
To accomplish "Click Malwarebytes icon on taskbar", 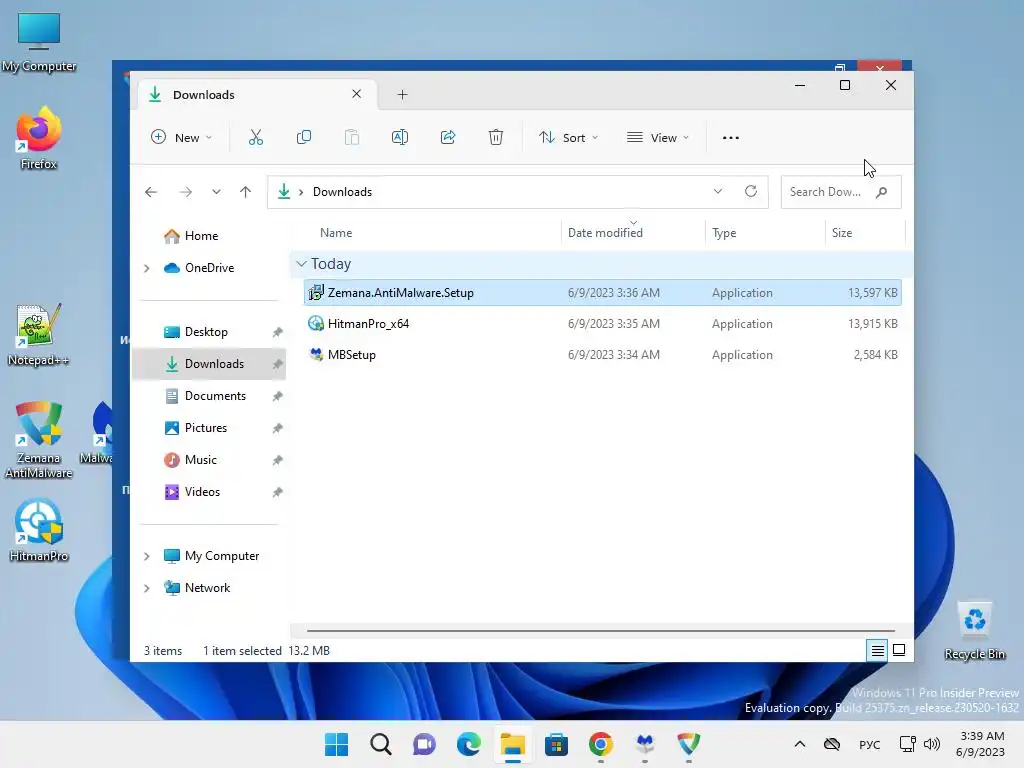I will tap(645, 744).
